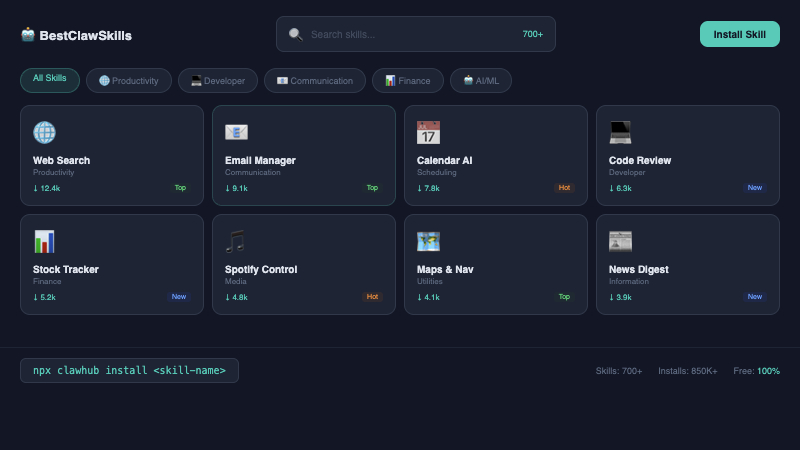Open the AI/ML category filter
Image resolution: width=800 pixels, height=450 pixels.
(x=481, y=81)
